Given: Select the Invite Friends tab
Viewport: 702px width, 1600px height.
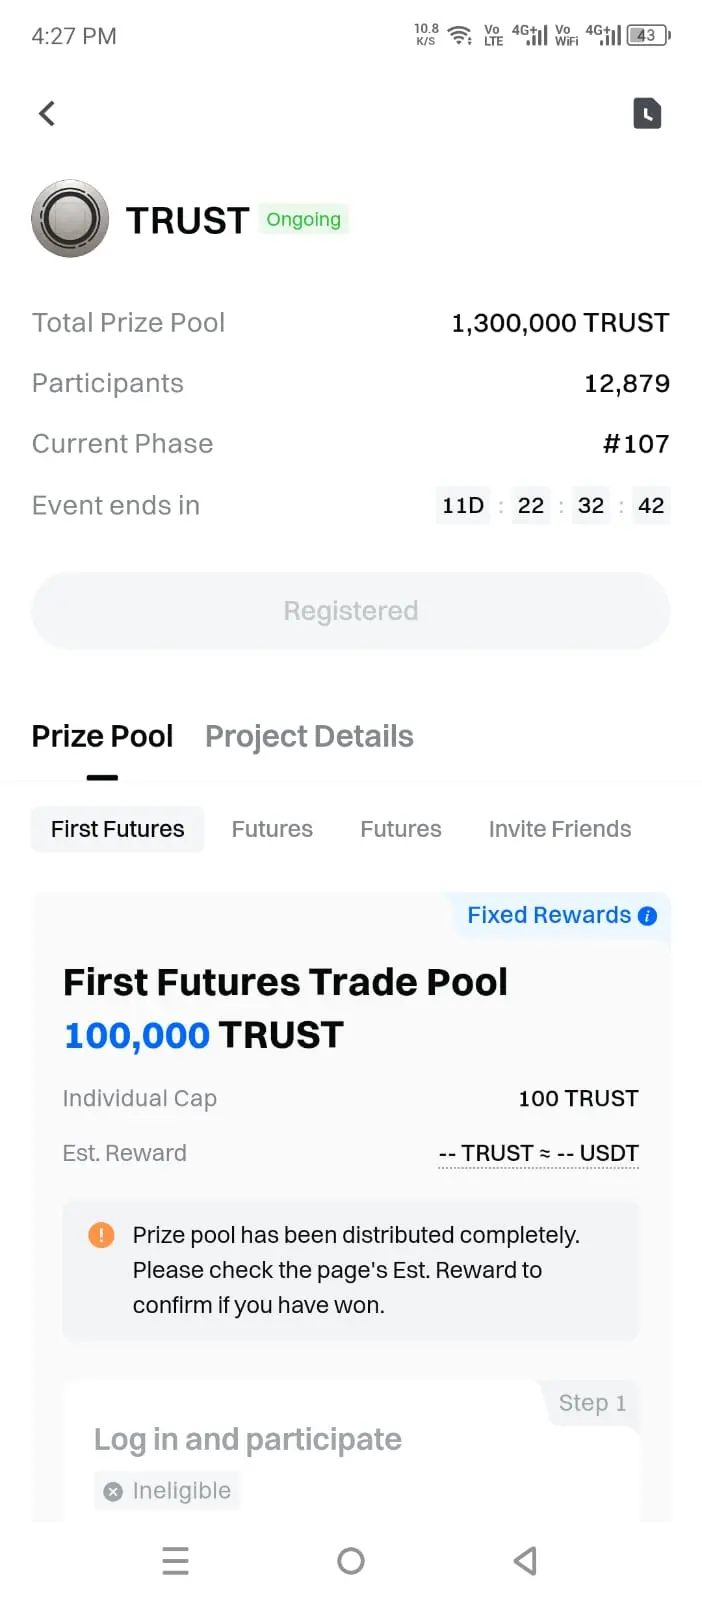Looking at the screenshot, I should click(x=560, y=829).
